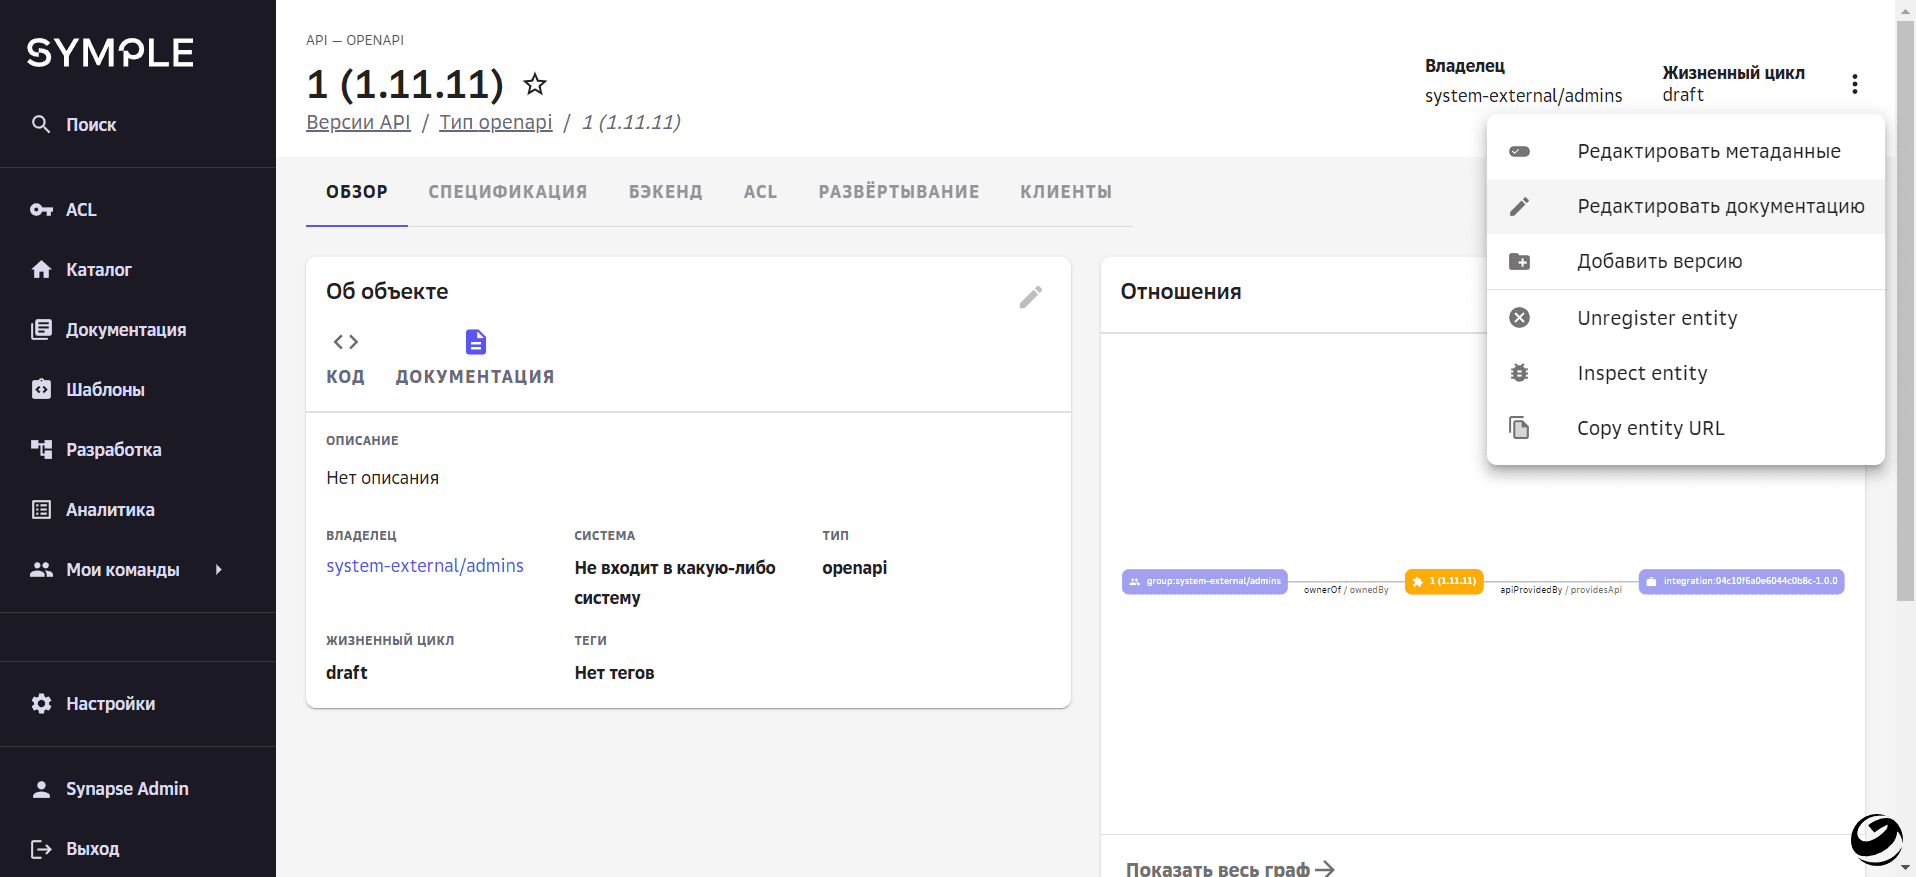1916x877 pixels.
Task: Click the Настройки gear icon
Action: pos(41,704)
